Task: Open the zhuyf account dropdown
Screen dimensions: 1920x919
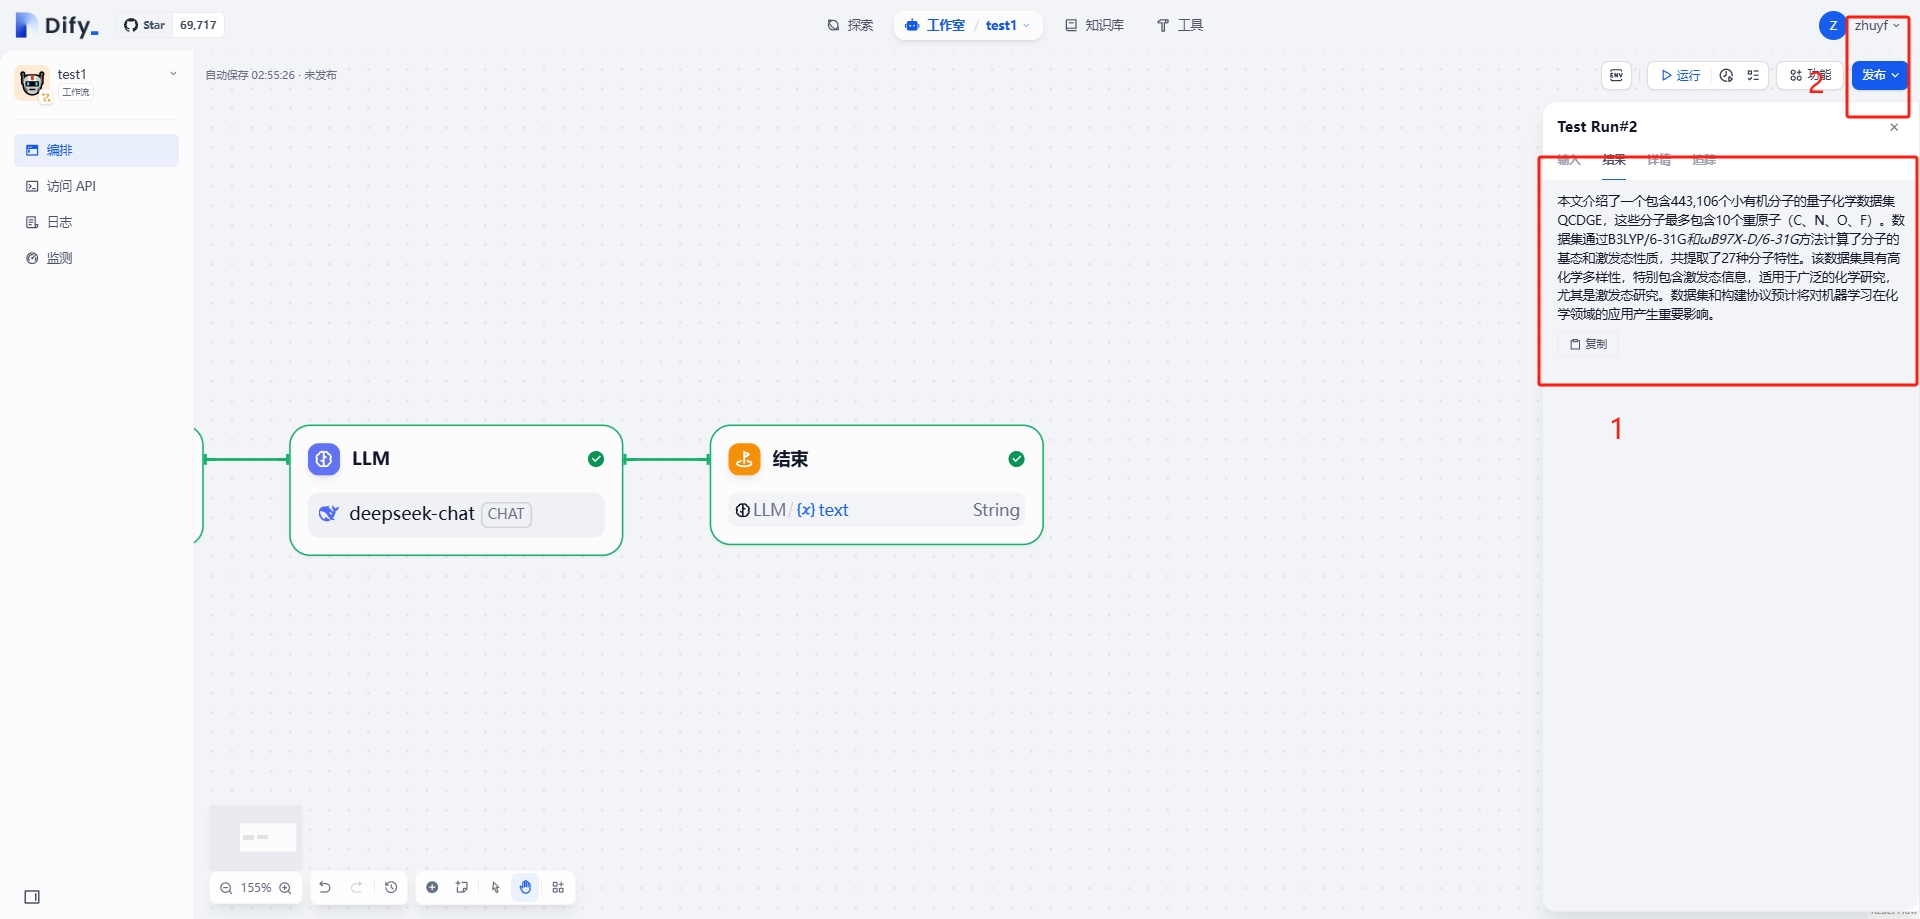Action: point(1876,26)
